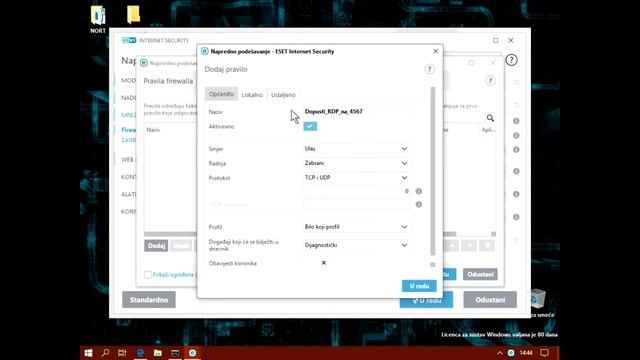
Task: Toggle Obavijesti korisnika setting
Action: 324,263
